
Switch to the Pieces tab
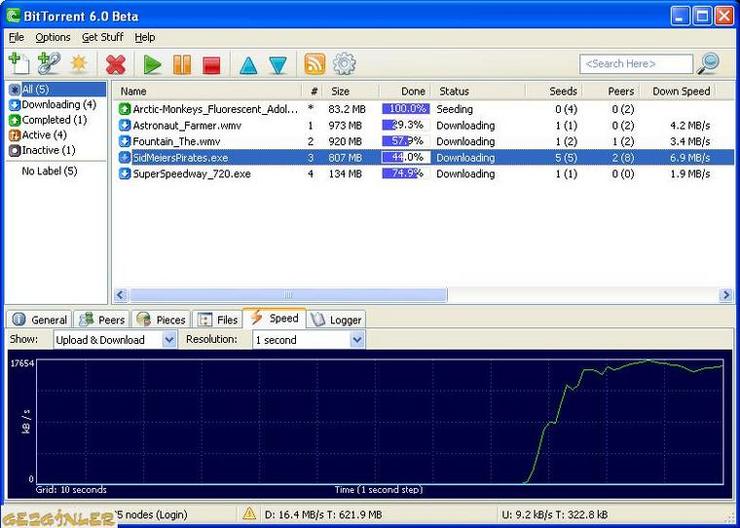(x=161, y=320)
